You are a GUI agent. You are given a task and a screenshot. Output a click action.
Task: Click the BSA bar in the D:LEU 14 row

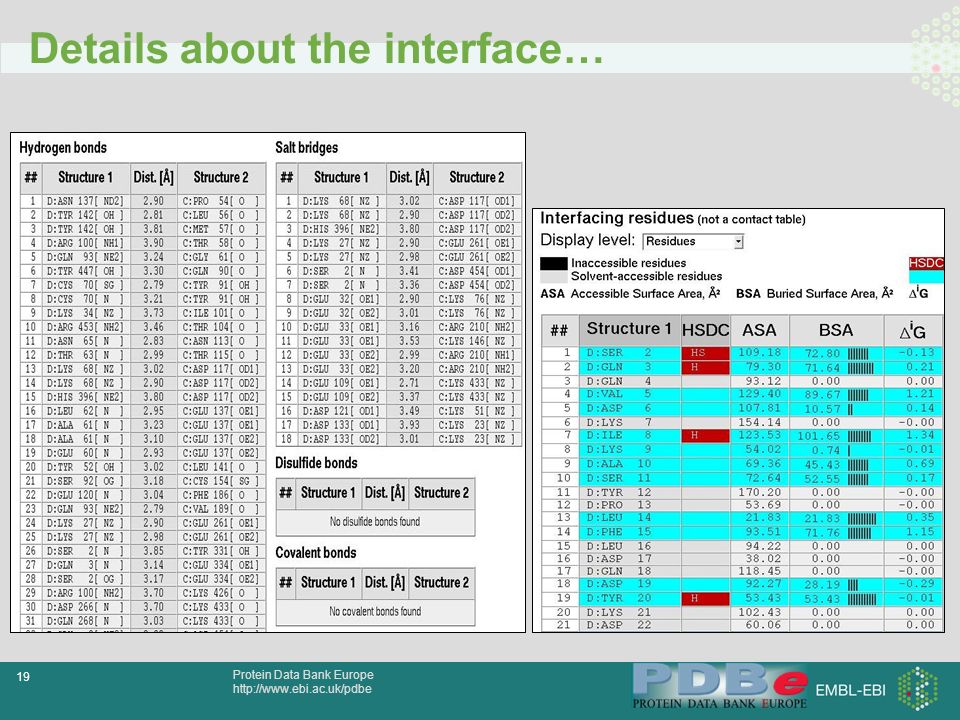pyautogui.click(x=862, y=519)
